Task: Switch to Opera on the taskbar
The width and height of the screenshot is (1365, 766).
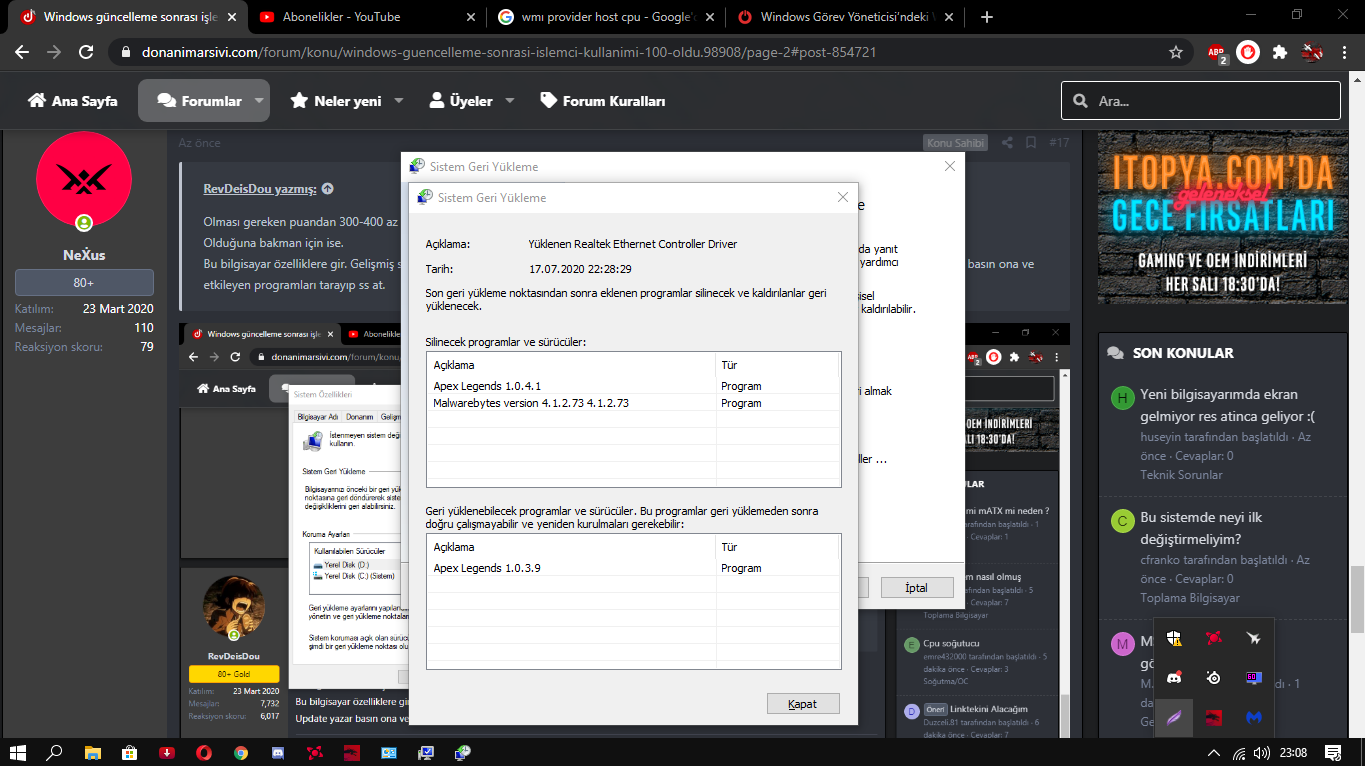Action: tap(203, 752)
